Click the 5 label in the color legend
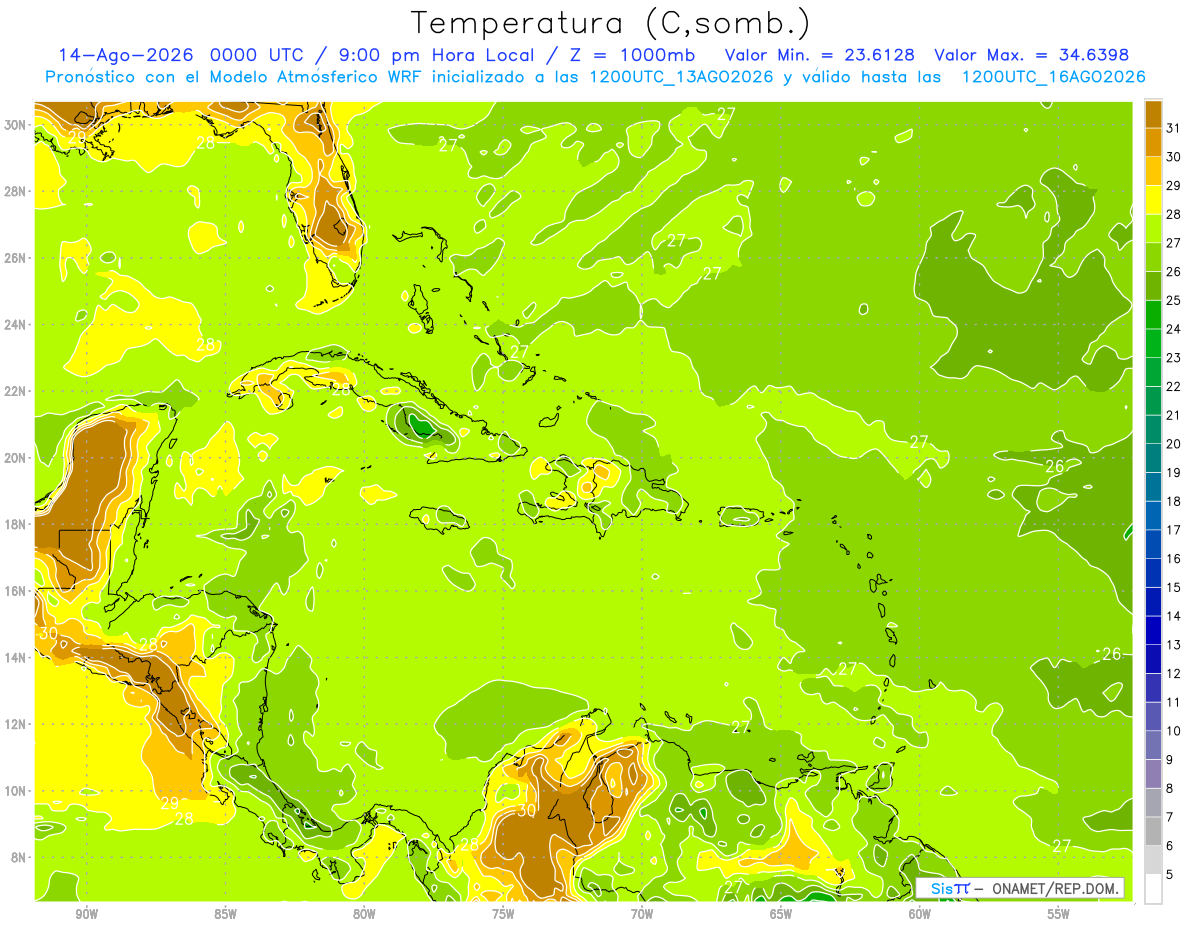 point(1170,875)
